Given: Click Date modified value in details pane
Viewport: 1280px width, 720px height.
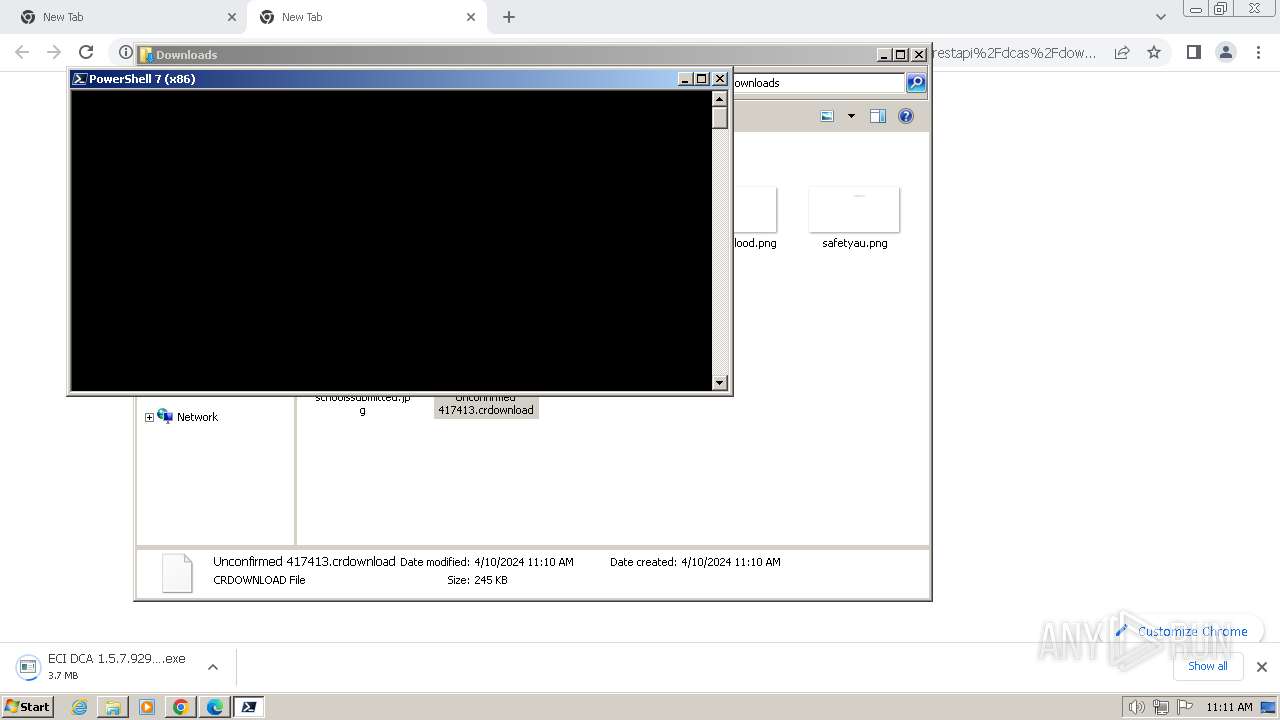Looking at the screenshot, I should click(x=524, y=562).
